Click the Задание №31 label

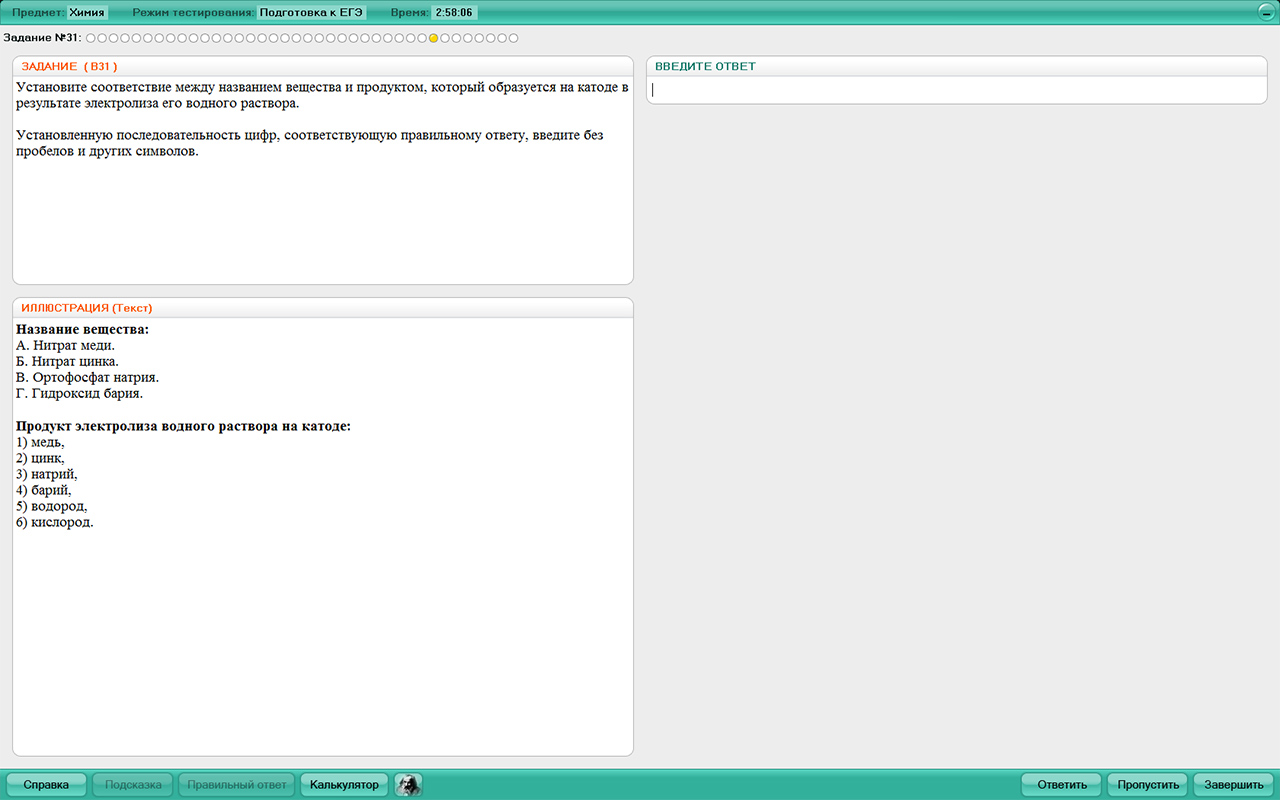coord(43,38)
